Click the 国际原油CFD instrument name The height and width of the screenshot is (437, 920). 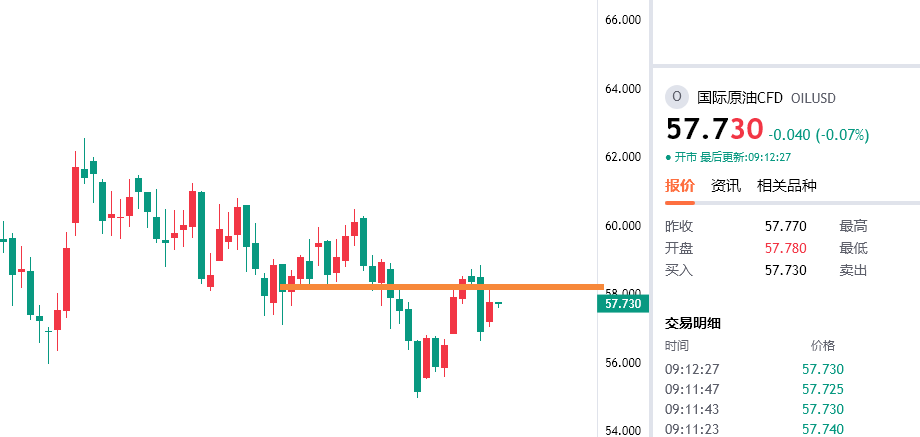[x=739, y=97]
